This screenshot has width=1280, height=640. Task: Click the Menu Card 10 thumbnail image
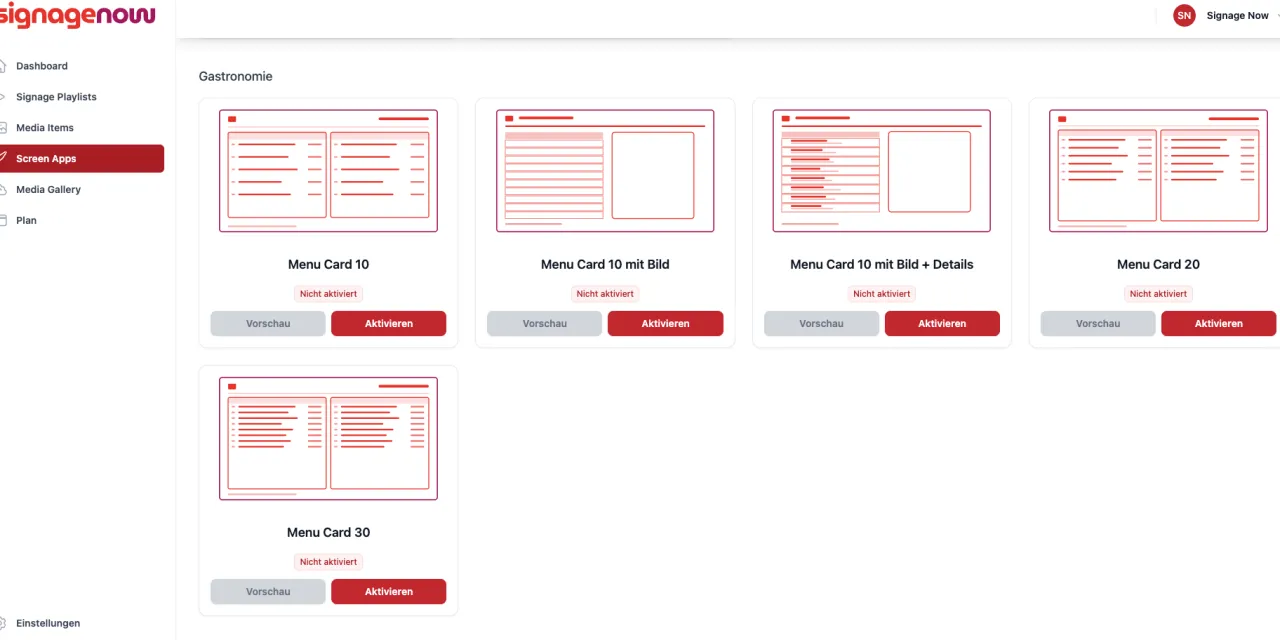(328, 171)
